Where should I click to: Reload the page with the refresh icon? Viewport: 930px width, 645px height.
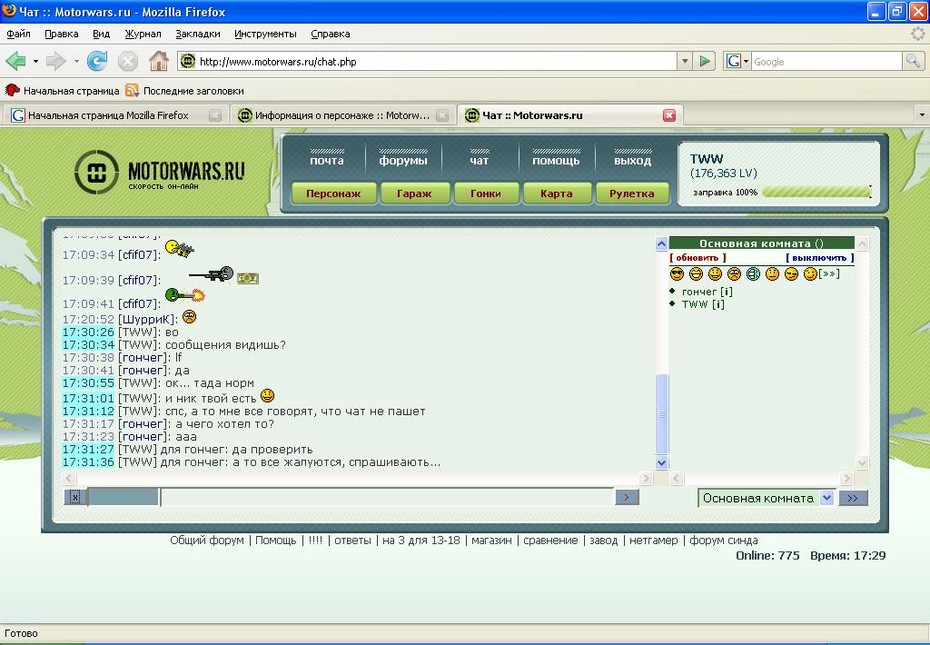(97, 61)
